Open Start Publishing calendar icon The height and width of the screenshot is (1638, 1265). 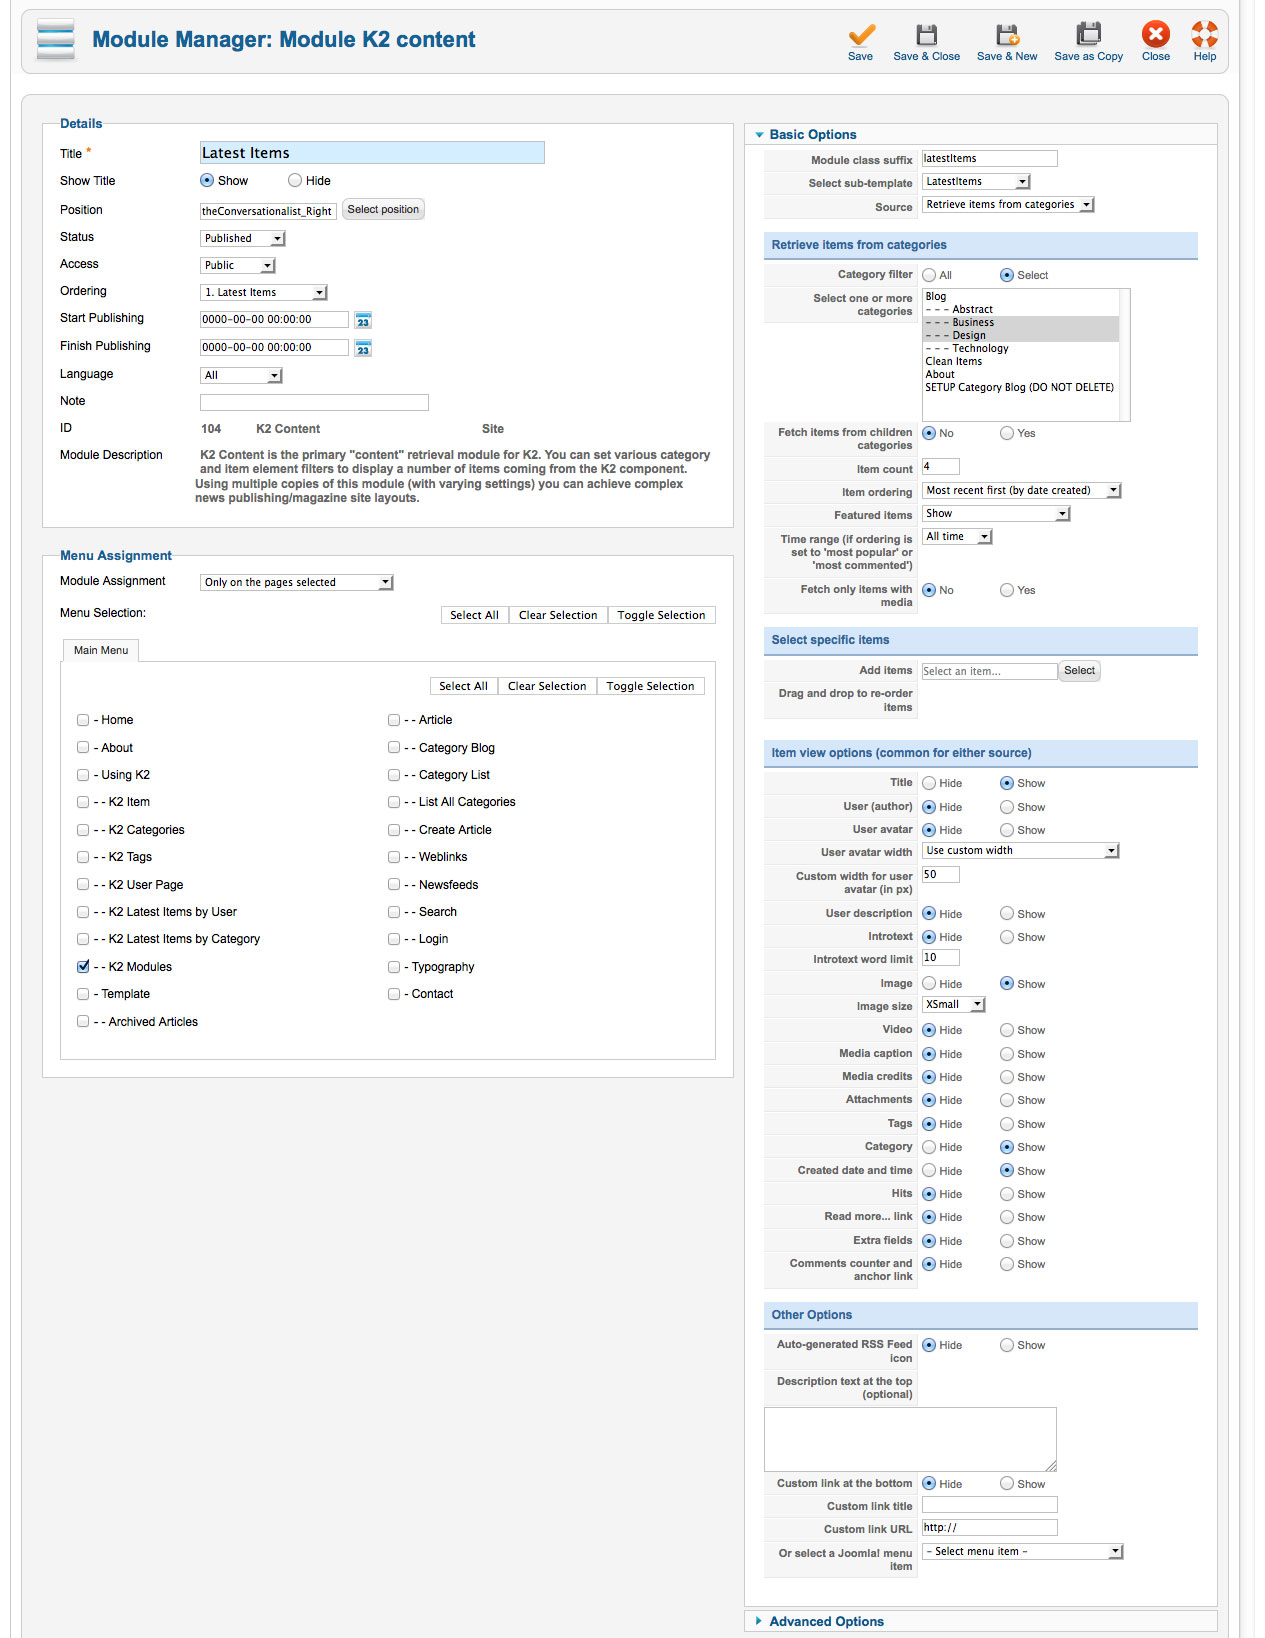point(363,320)
